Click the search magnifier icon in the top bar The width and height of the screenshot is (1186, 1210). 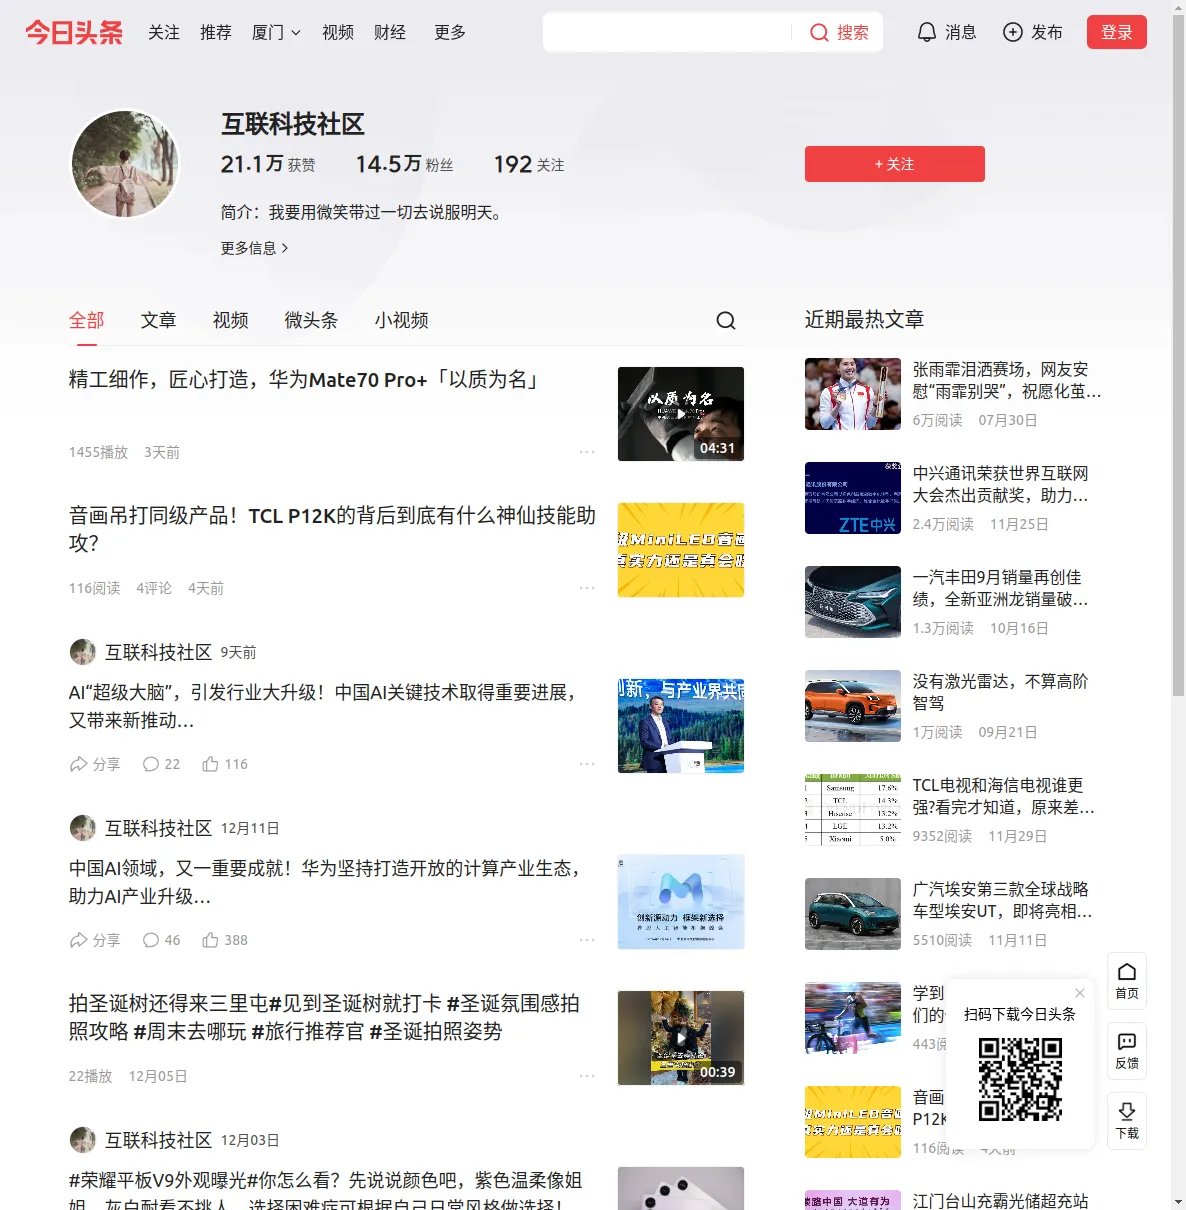point(819,32)
